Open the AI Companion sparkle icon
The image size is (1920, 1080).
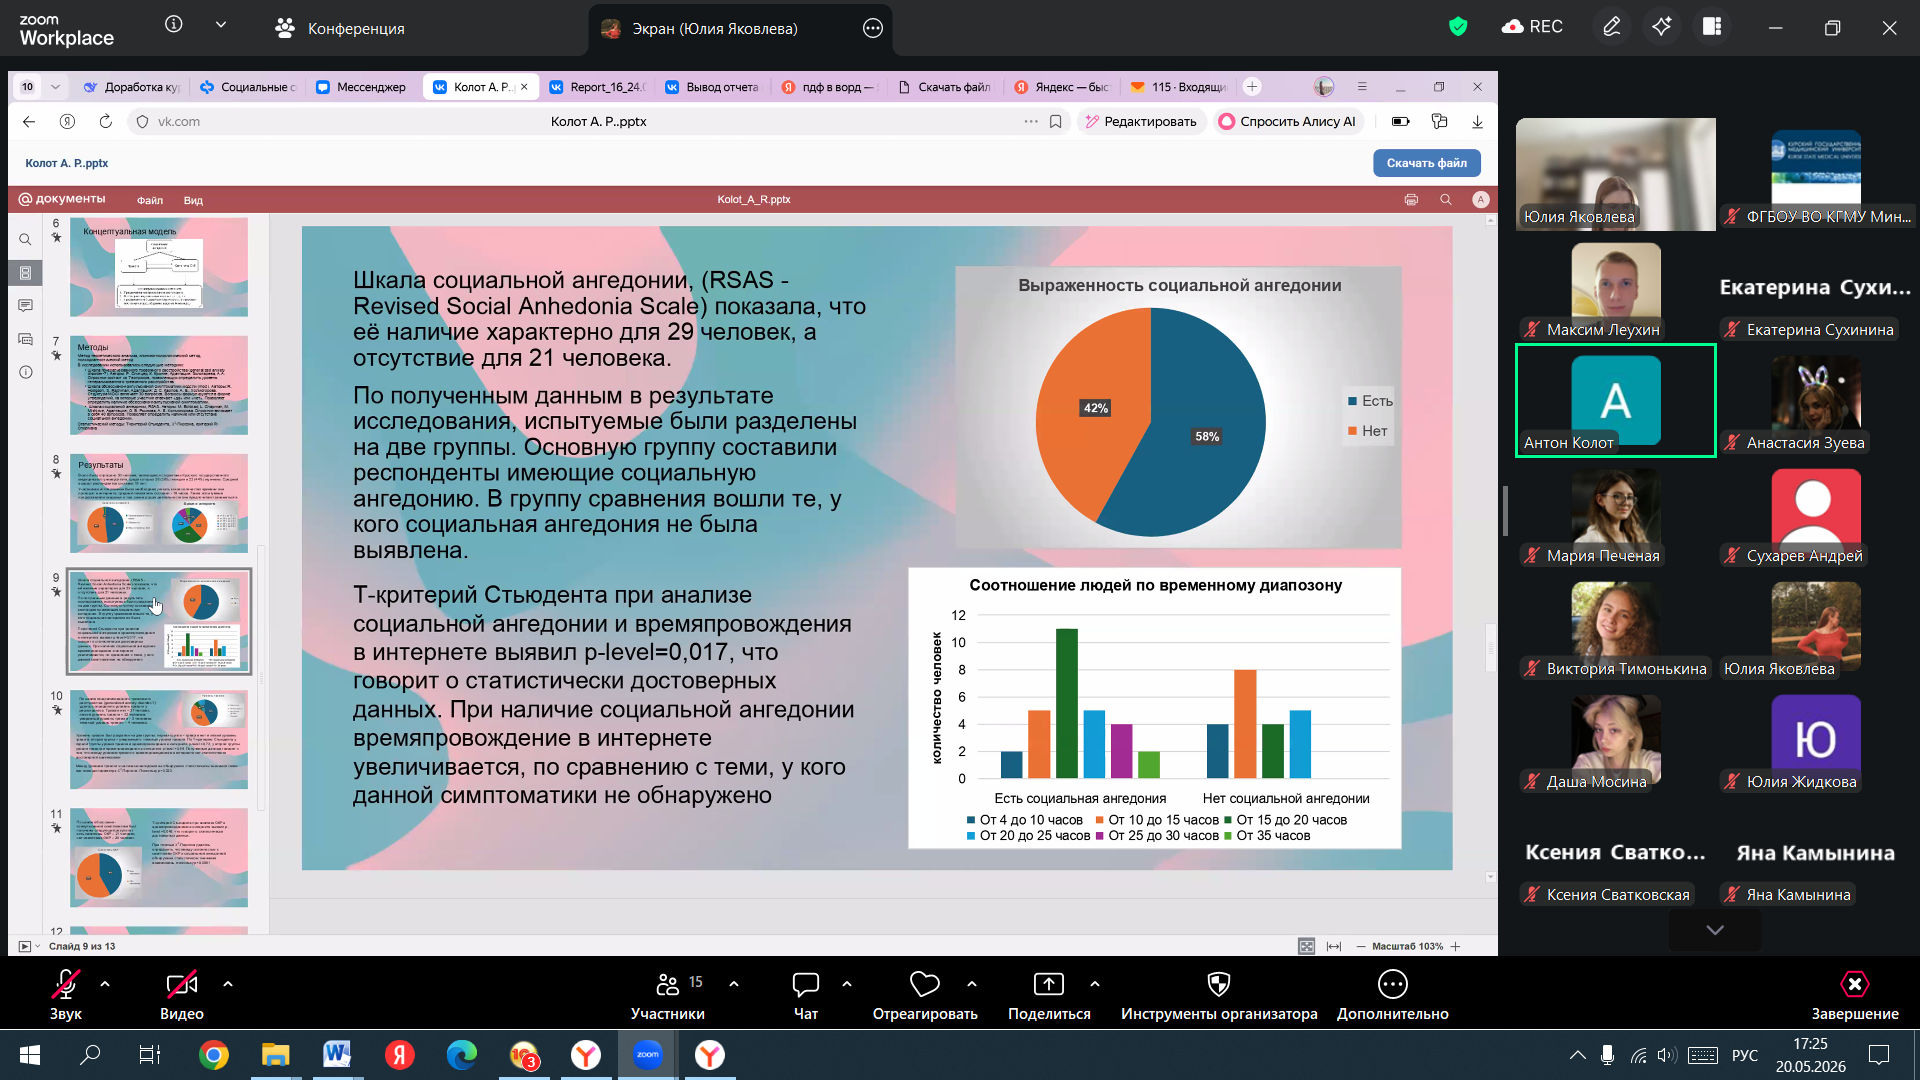(x=1662, y=27)
